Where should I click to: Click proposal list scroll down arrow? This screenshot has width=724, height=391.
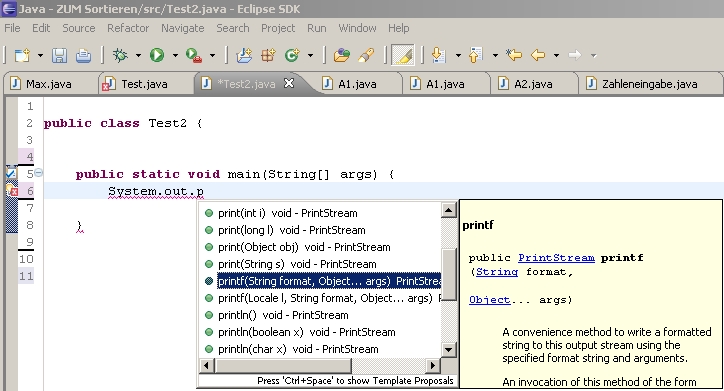tap(448, 349)
